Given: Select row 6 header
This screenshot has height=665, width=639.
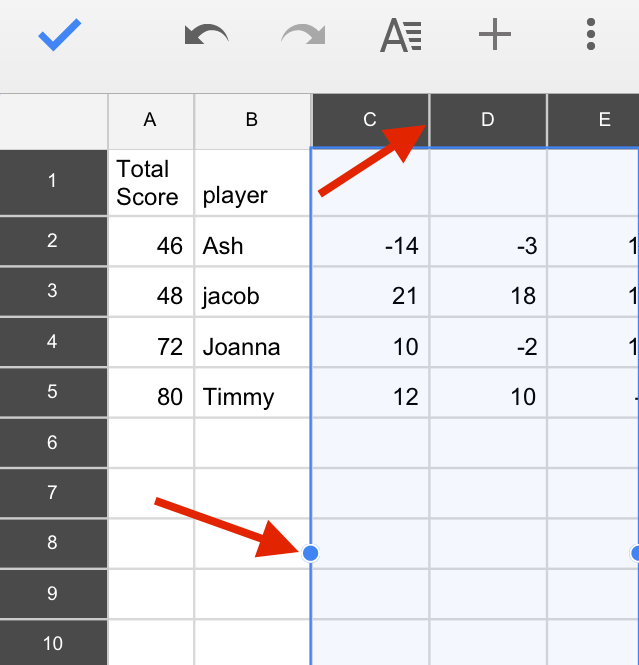Looking at the screenshot, I should [x=53, y=443].
